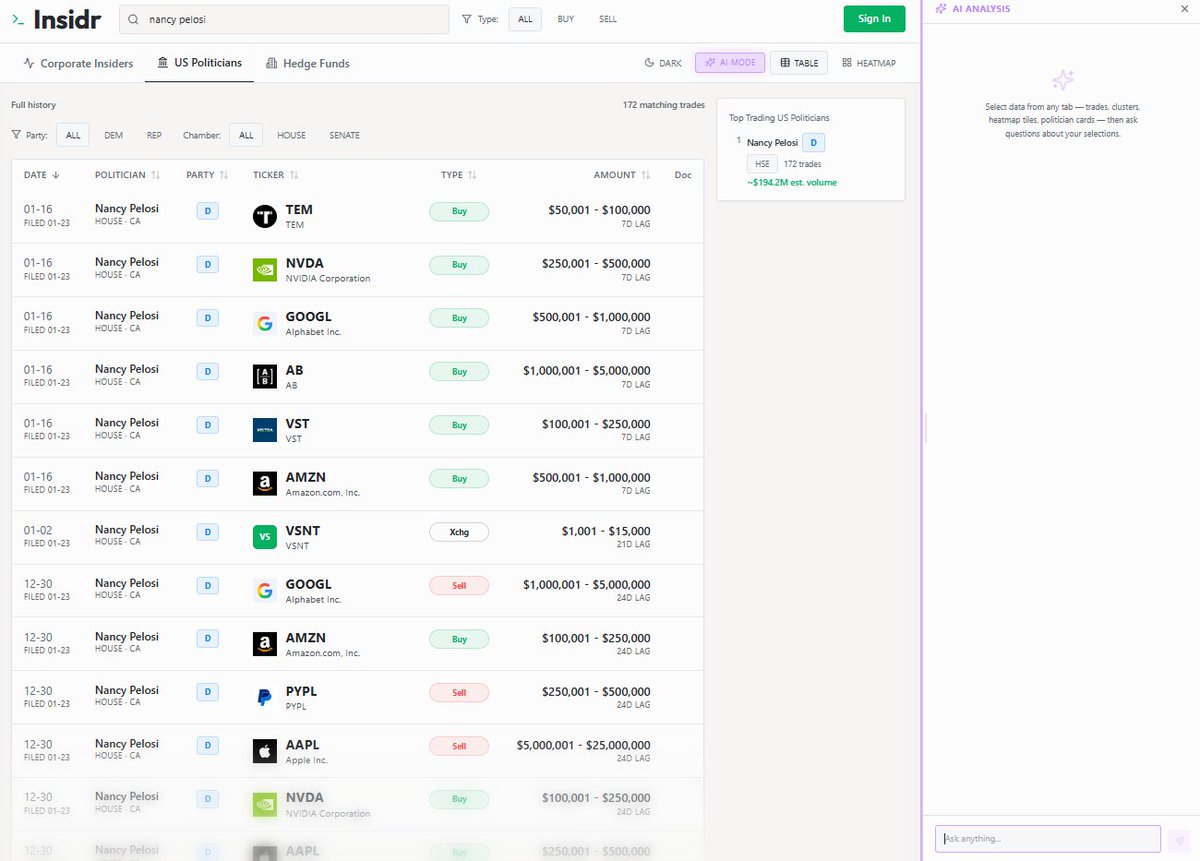This screenshot has height=861, width=1200.
Task: Open the US Politicians tab
Action: click(x=199, y=63)
